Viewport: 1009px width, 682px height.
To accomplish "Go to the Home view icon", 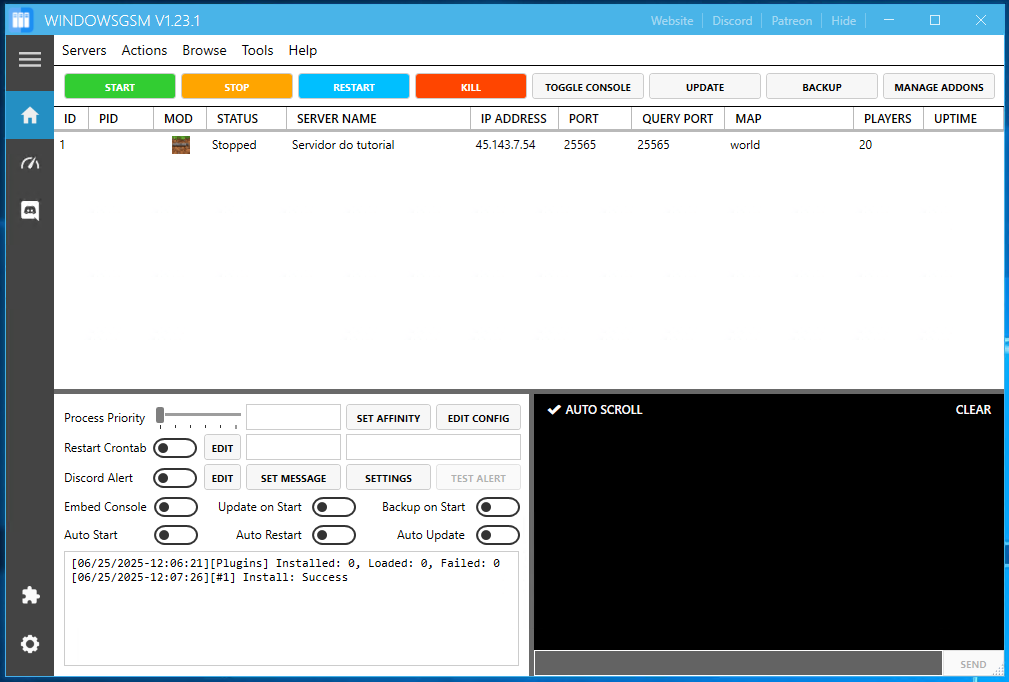I will 30,115.
